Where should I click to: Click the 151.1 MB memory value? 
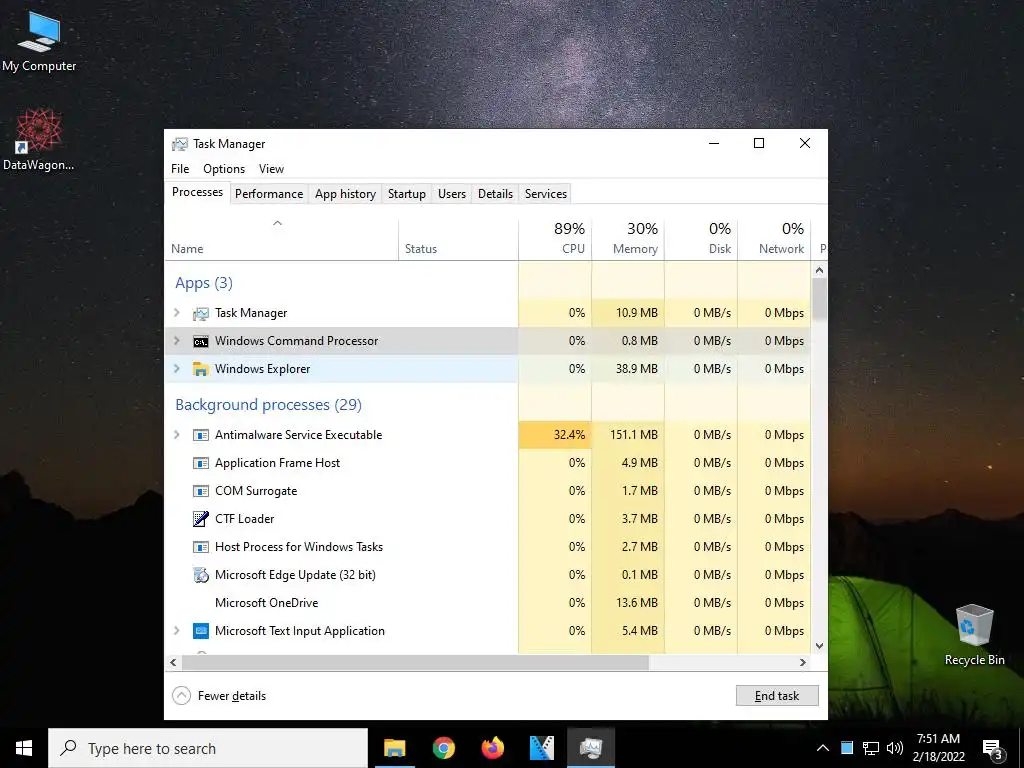pos(633,436)
